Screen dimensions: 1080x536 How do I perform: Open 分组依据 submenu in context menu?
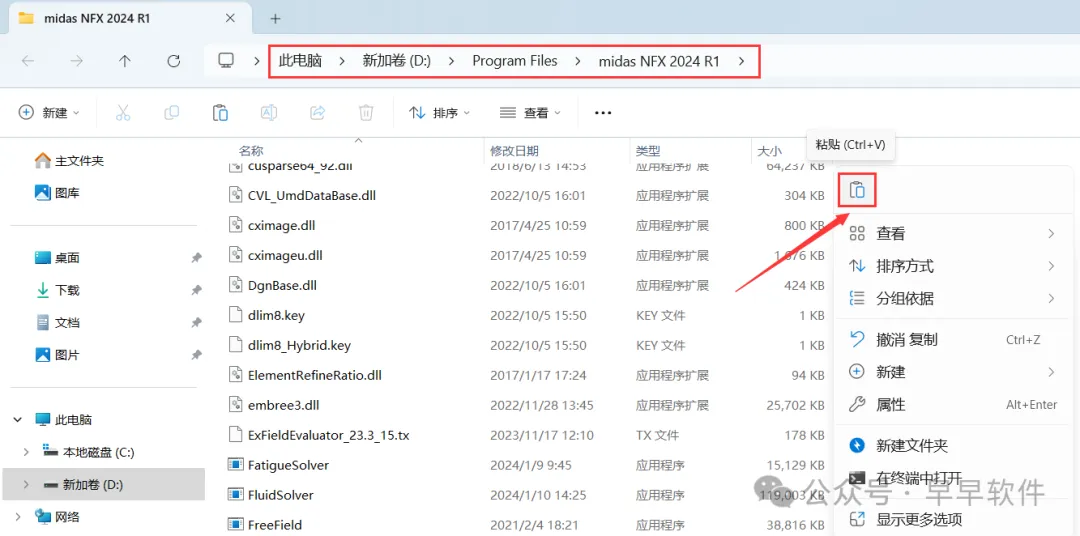pyautogui.click(x=953, y=298)
